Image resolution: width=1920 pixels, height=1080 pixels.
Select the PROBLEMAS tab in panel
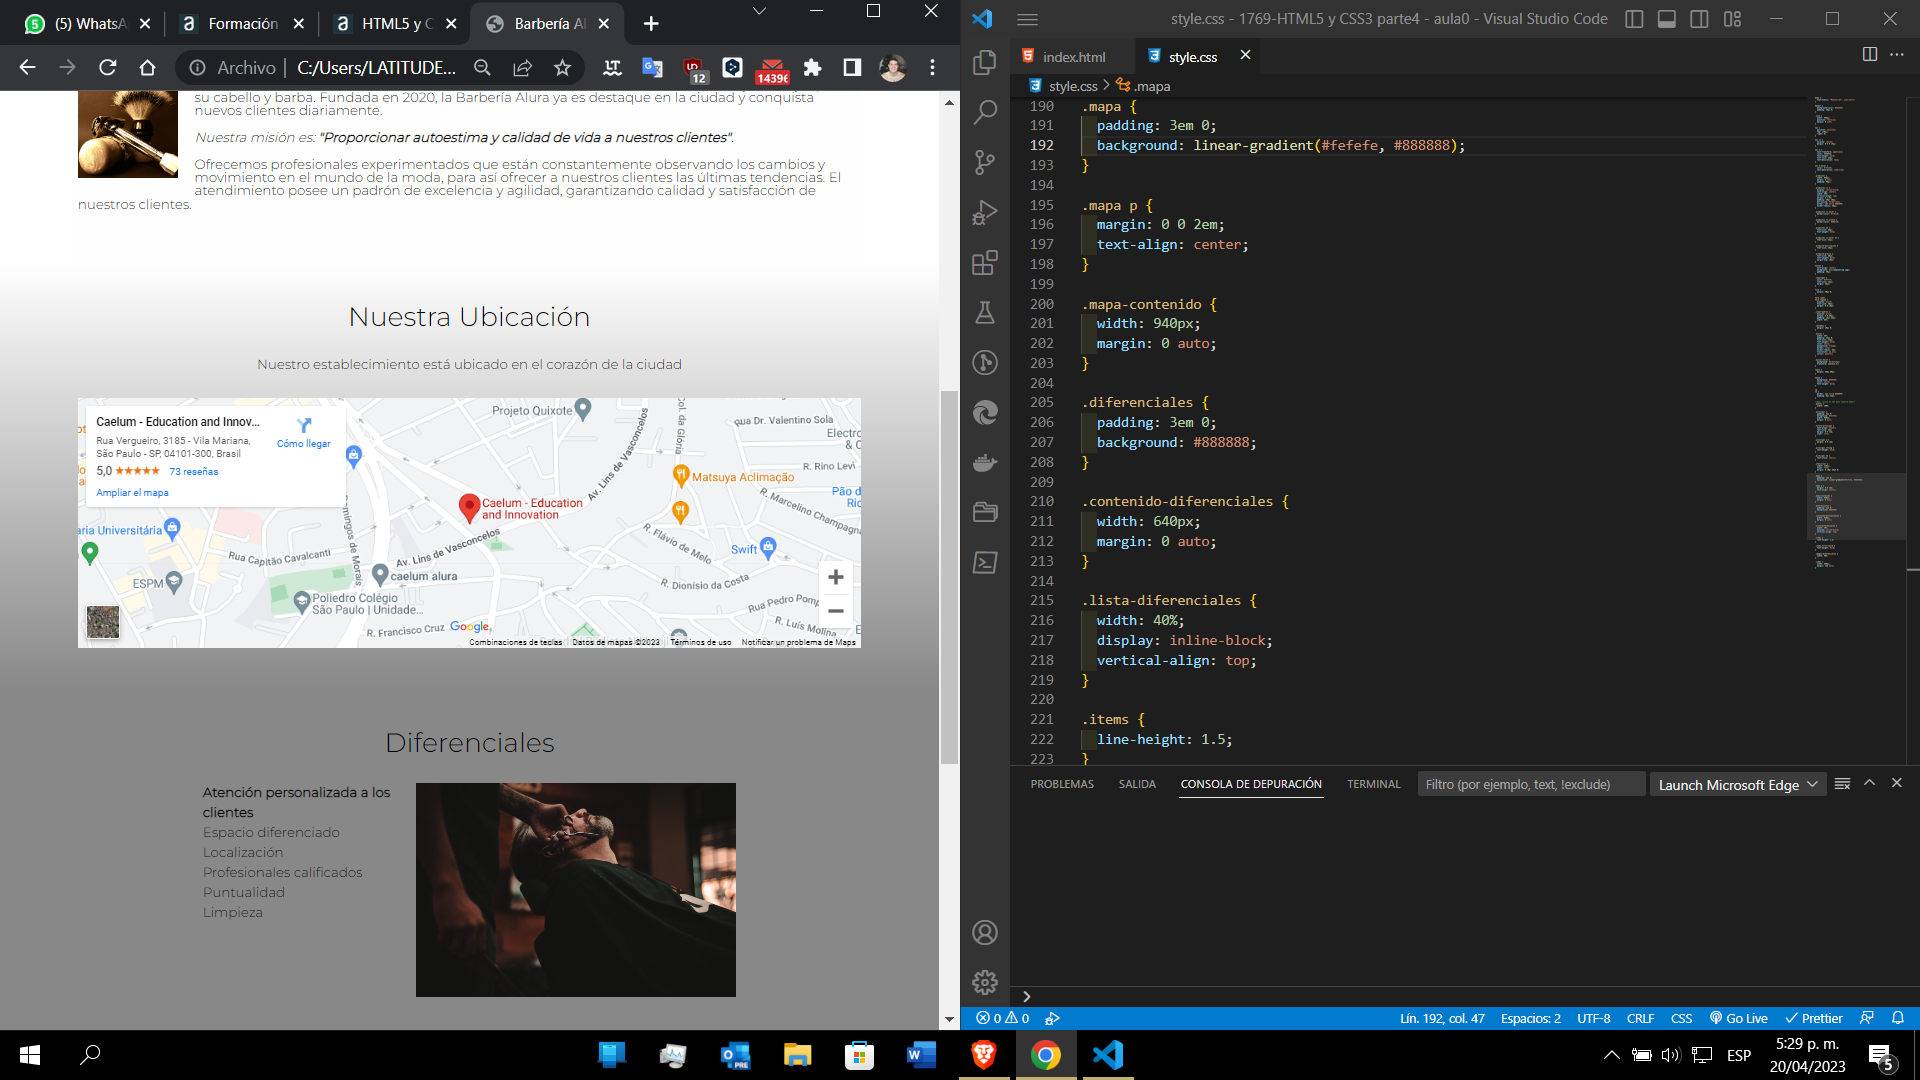click(1063, 785)
